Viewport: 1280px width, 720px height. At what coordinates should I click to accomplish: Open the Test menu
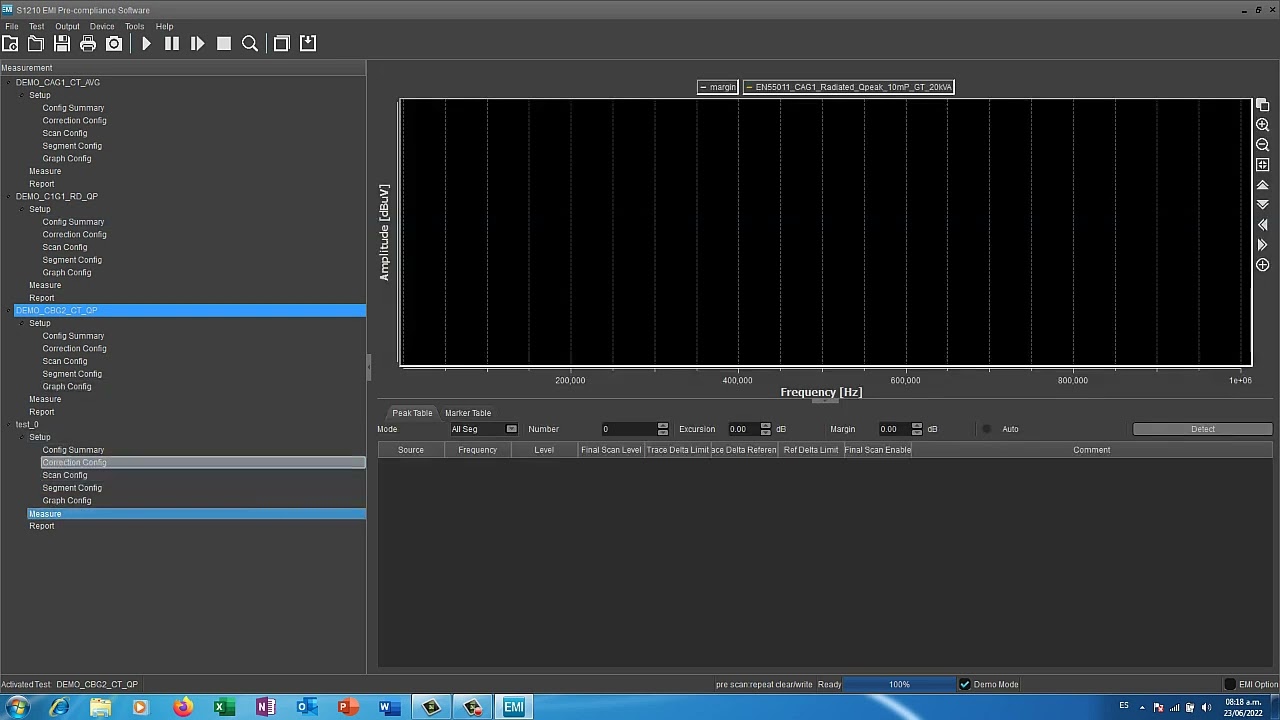(36, 26)
